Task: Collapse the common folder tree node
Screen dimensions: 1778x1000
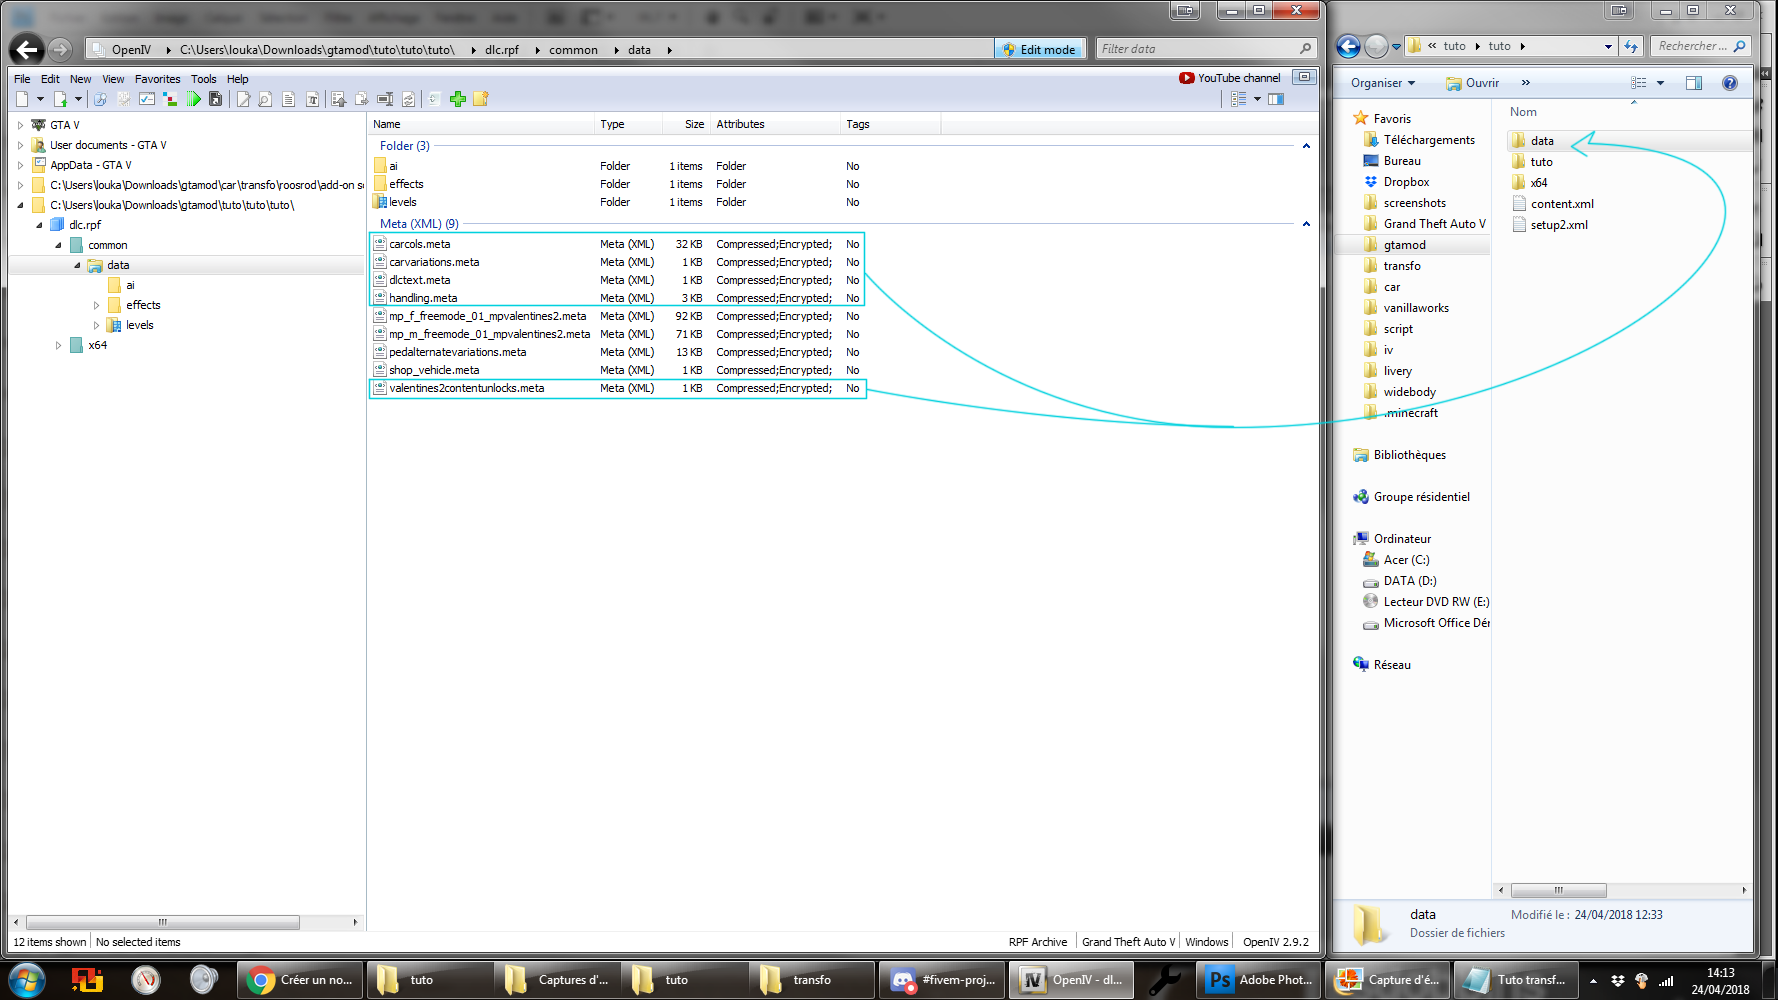Action: pos(58,245)
